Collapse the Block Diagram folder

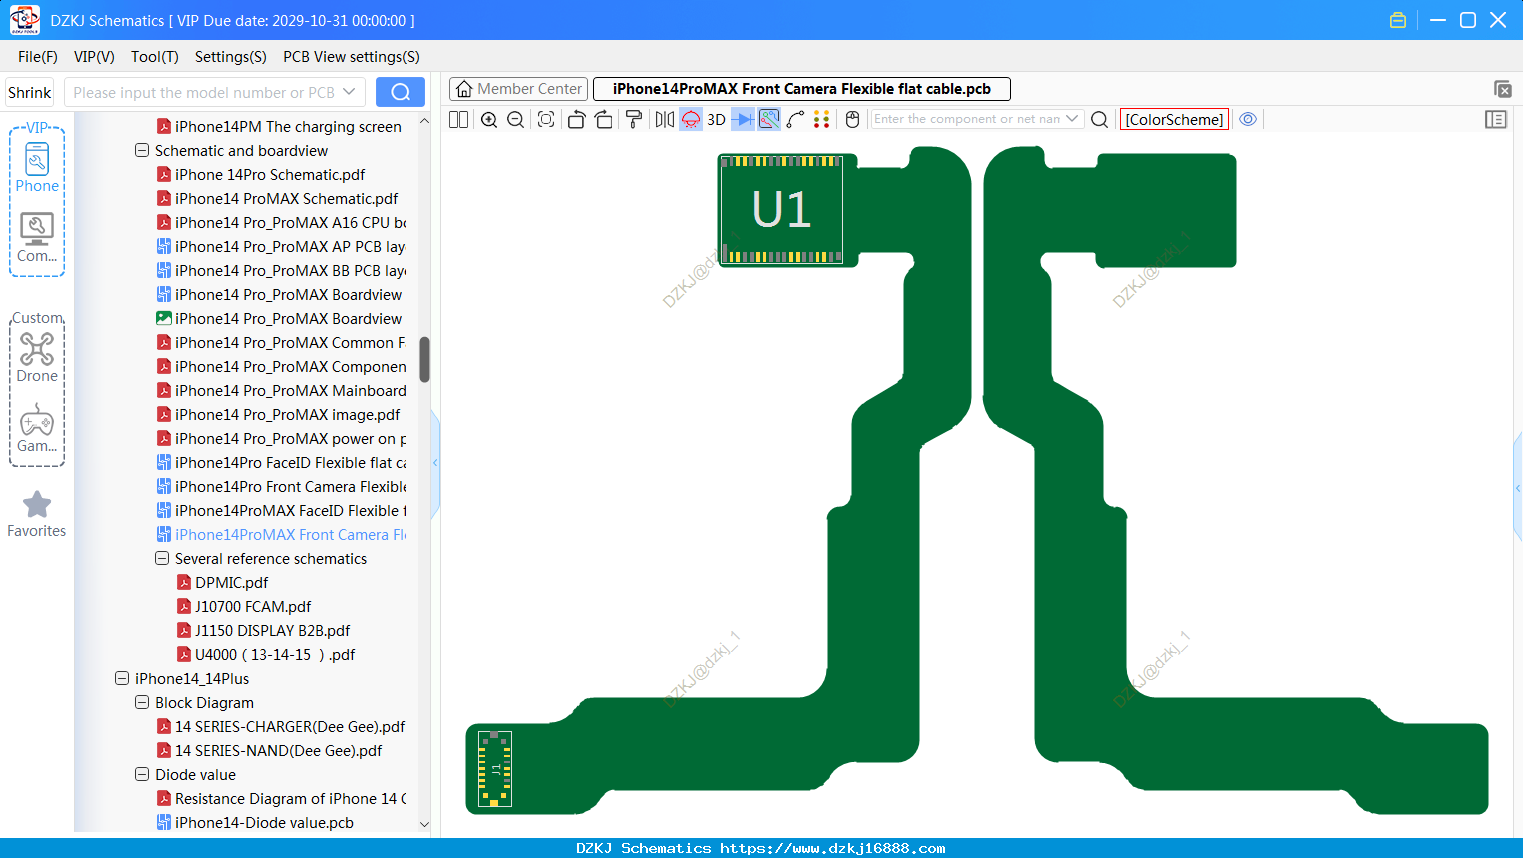(x=142, y=703)
